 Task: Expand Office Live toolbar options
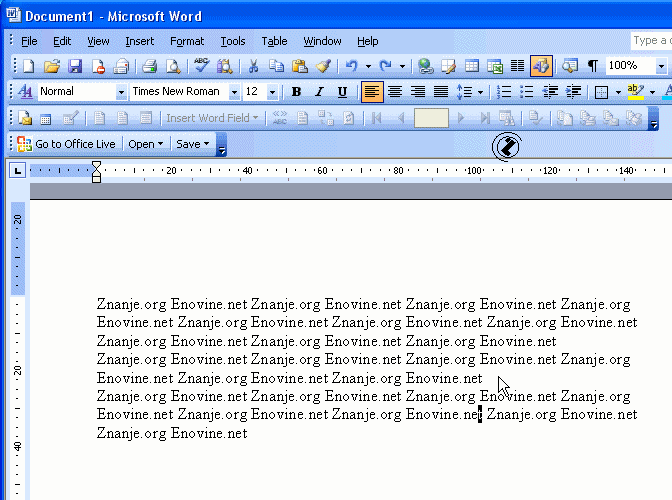pos(222,145)
